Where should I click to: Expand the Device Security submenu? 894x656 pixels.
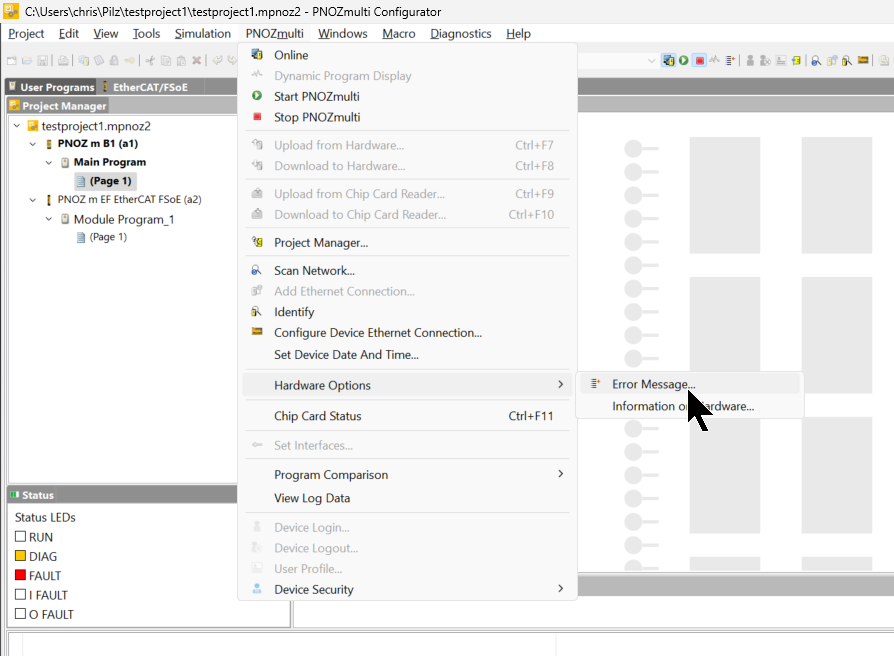[560, 589]
